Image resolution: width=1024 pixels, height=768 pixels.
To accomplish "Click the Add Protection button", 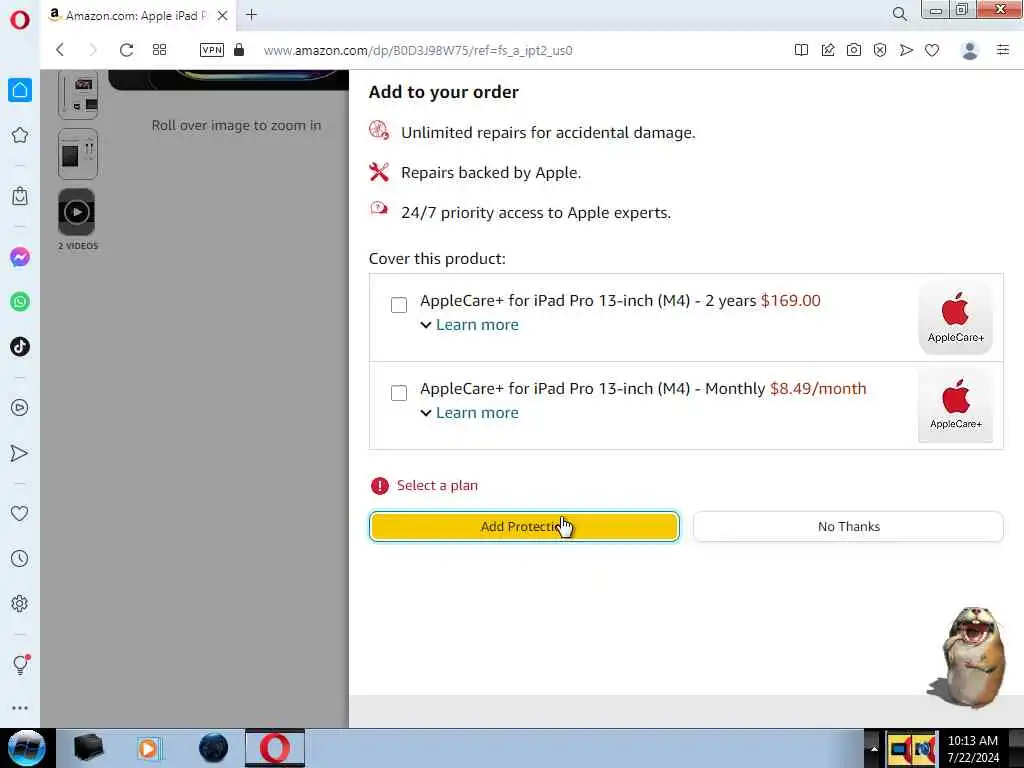I will (x=524, y=526).
